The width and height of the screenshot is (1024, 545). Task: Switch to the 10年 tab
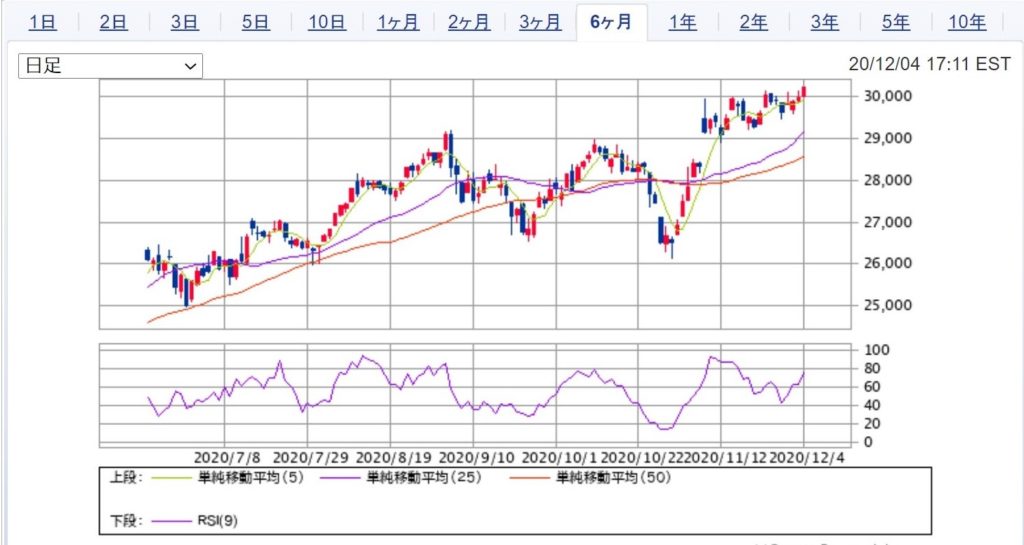(x=966, y=22)
